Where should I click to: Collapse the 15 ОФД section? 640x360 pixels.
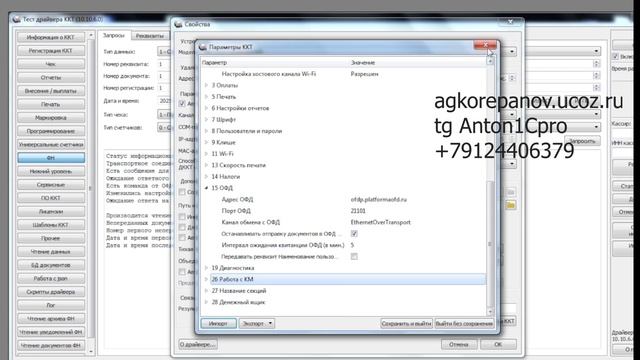[207, 188]
